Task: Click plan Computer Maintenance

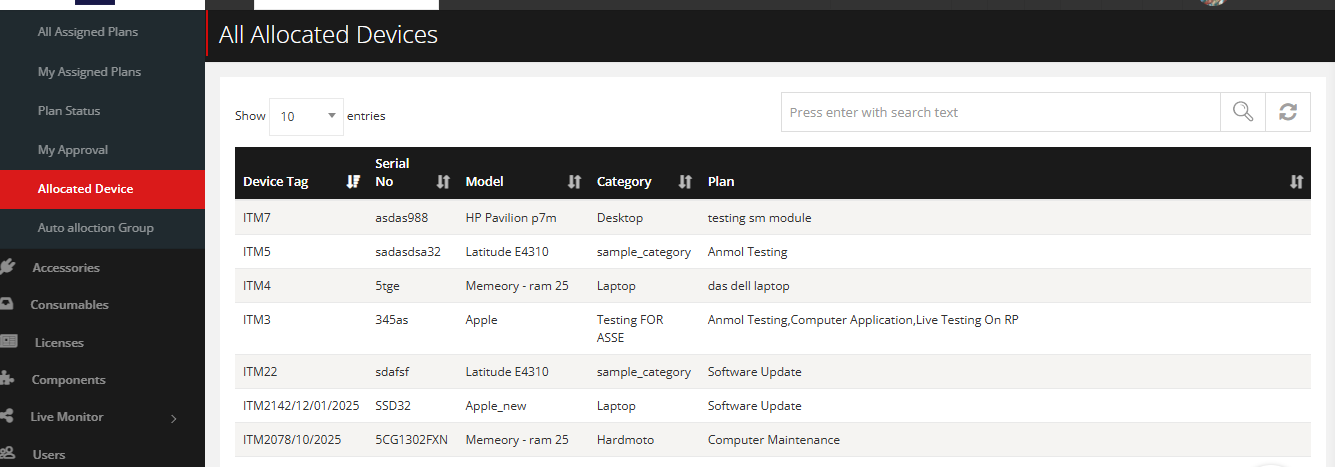Action: click(774, 439)
